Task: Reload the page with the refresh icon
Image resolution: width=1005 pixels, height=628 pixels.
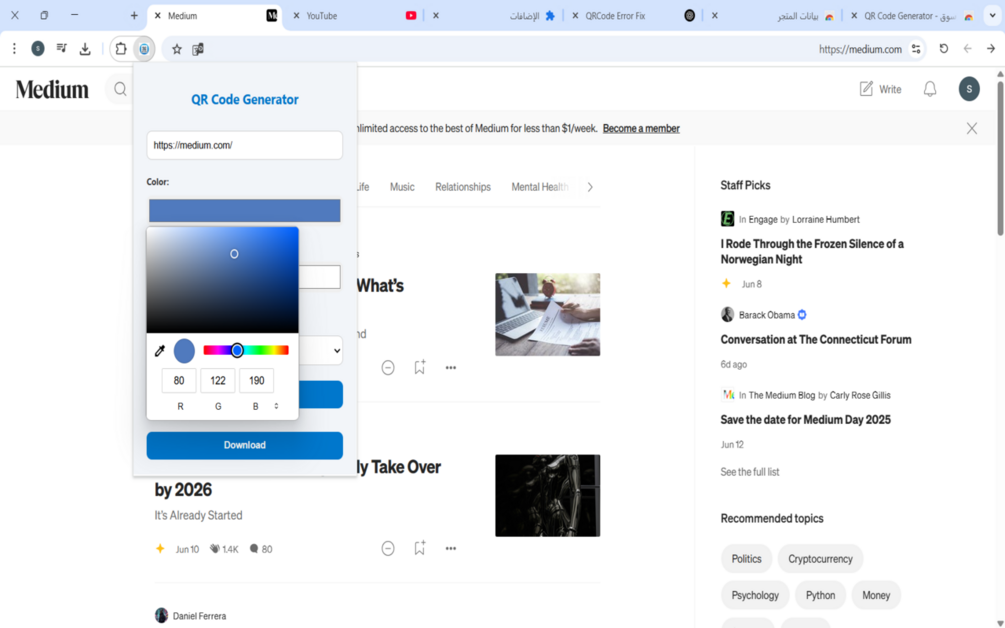Action: [x=943, y=49]
